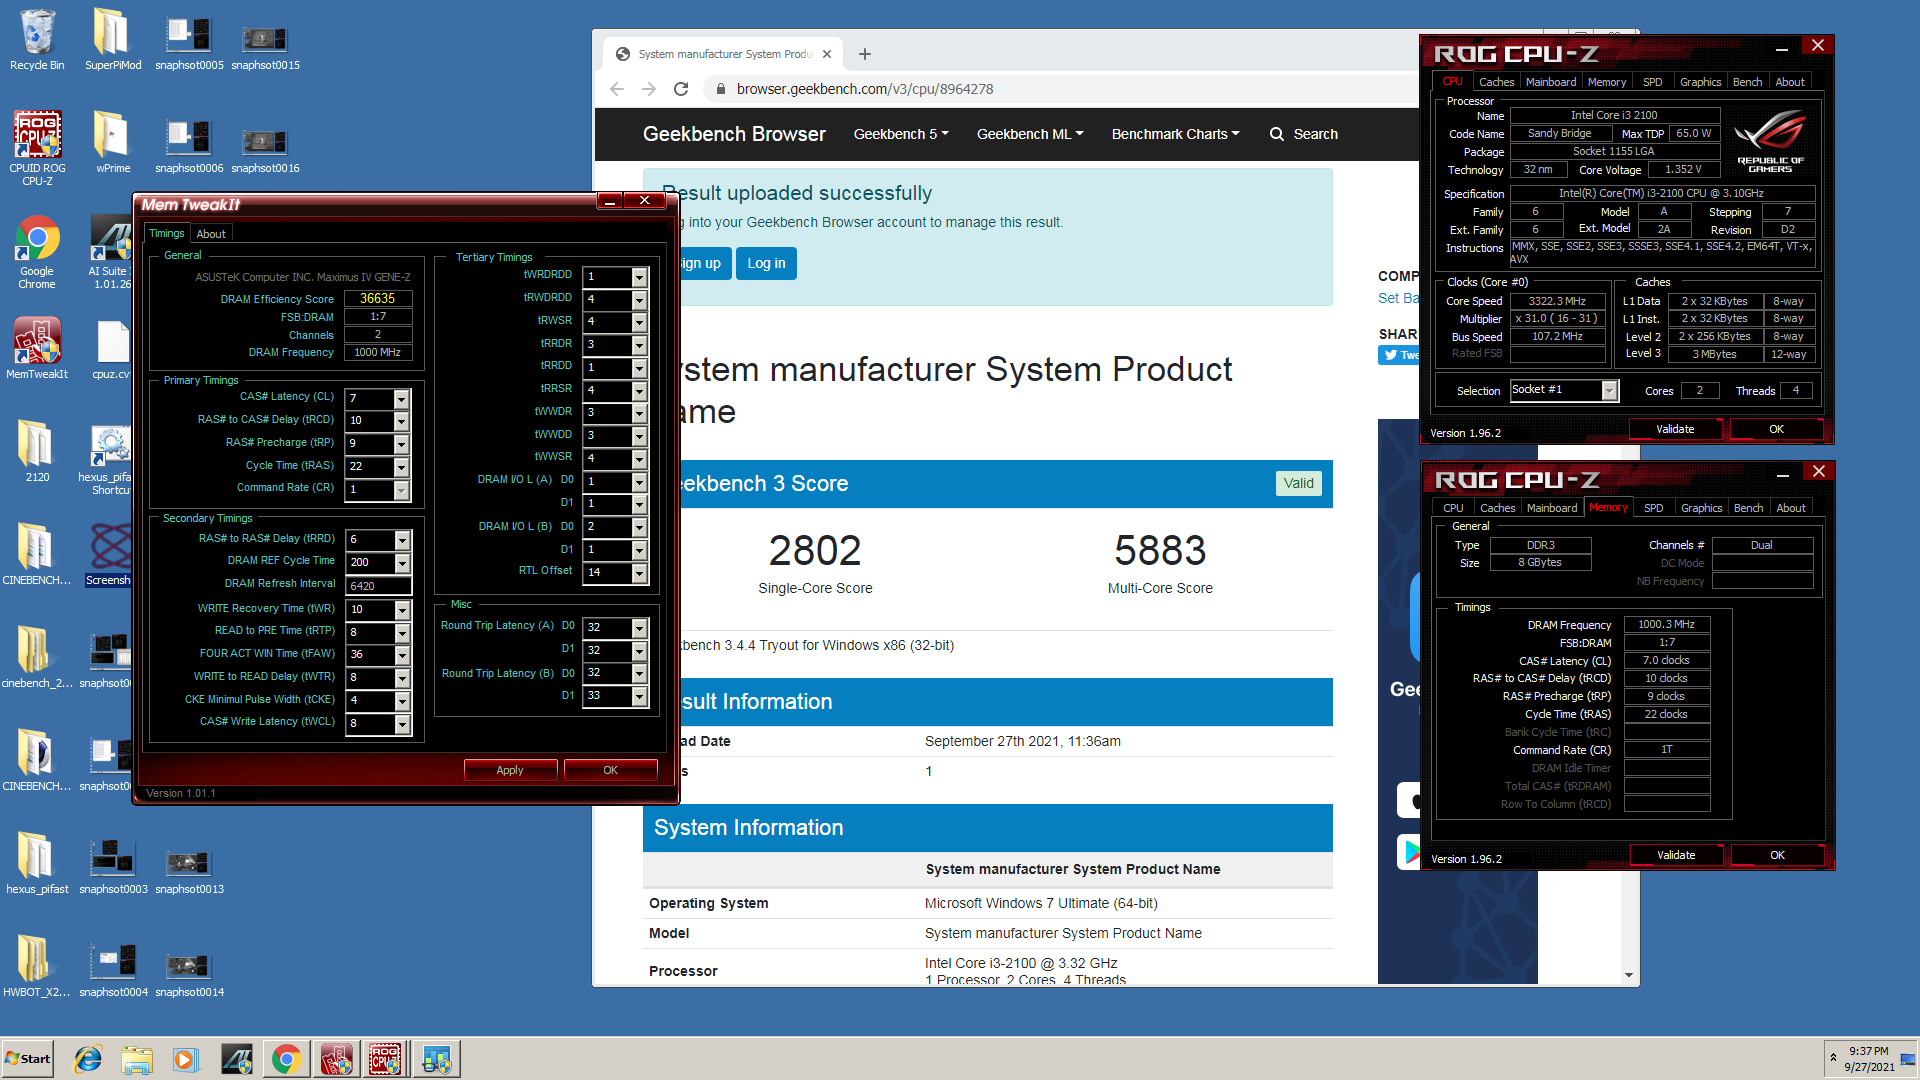Click Log in button on Geekbench

pos(766,263)
